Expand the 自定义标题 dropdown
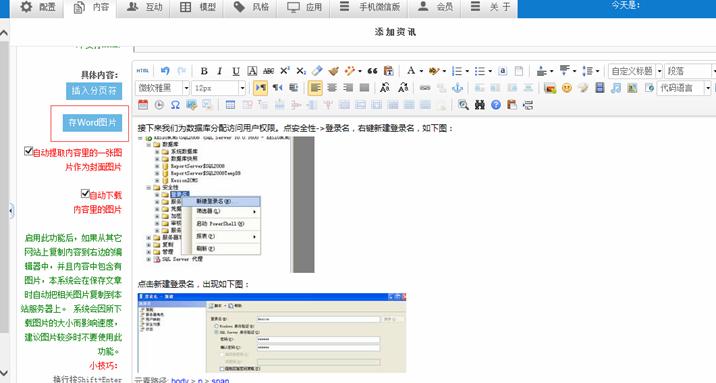This screenshot has width=716, height=383. (x=635, y=71)
